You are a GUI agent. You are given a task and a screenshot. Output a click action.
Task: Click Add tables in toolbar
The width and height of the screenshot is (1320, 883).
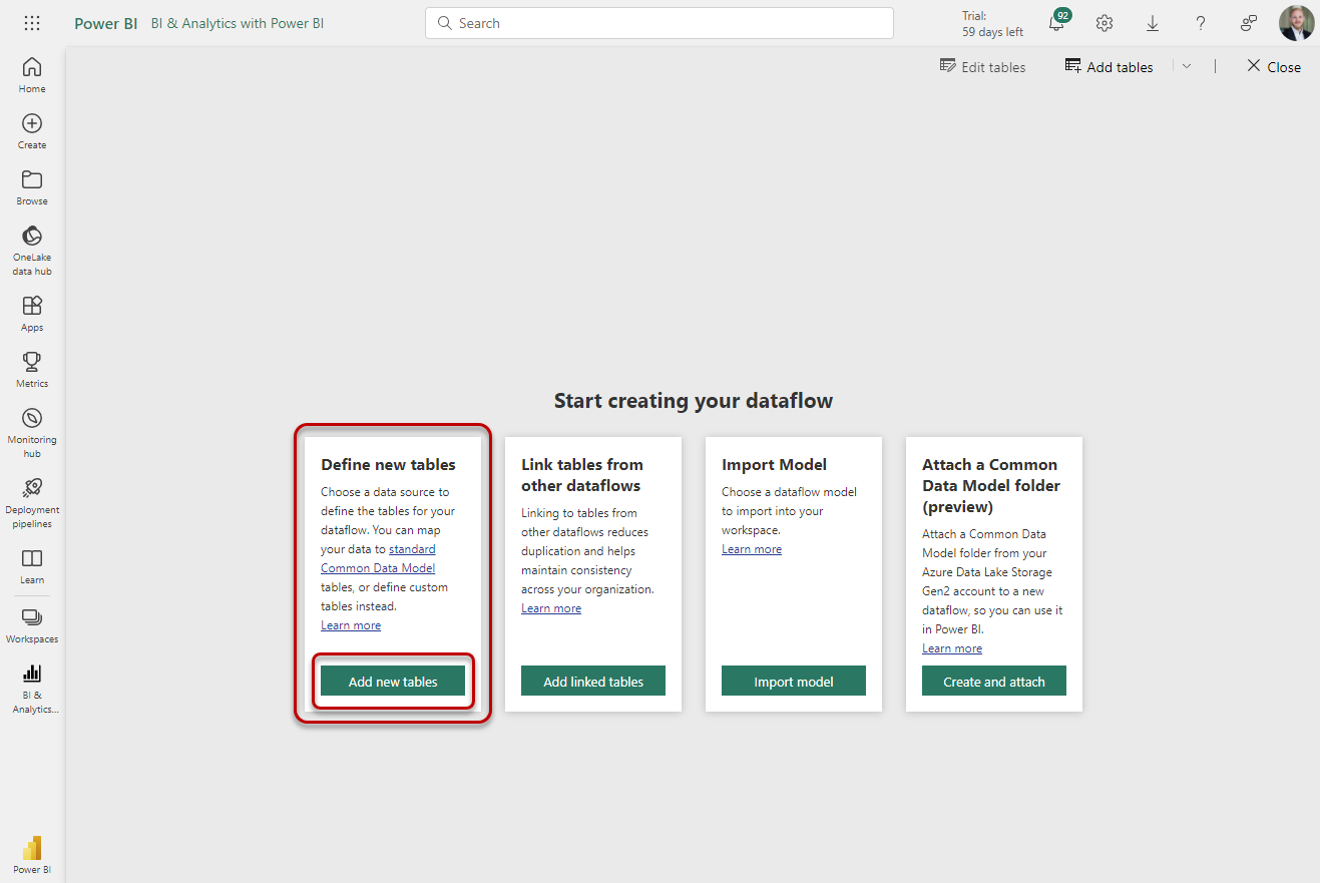[x=1109, y=67]
